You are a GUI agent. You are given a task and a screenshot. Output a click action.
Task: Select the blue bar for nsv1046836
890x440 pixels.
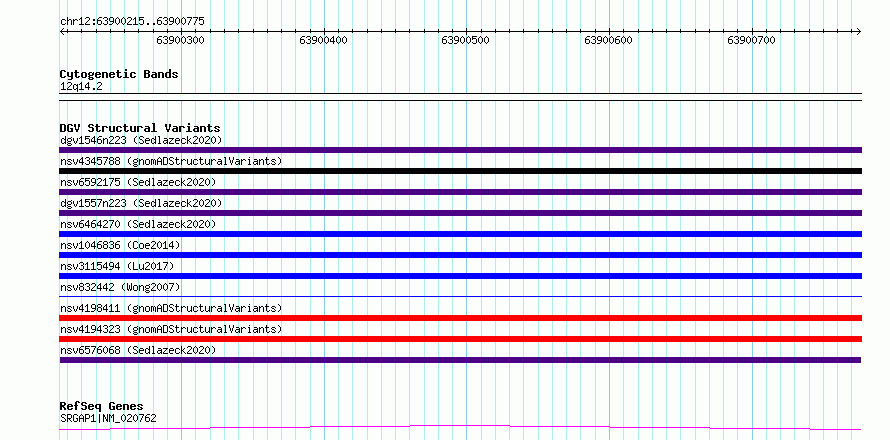pos(460,255)
